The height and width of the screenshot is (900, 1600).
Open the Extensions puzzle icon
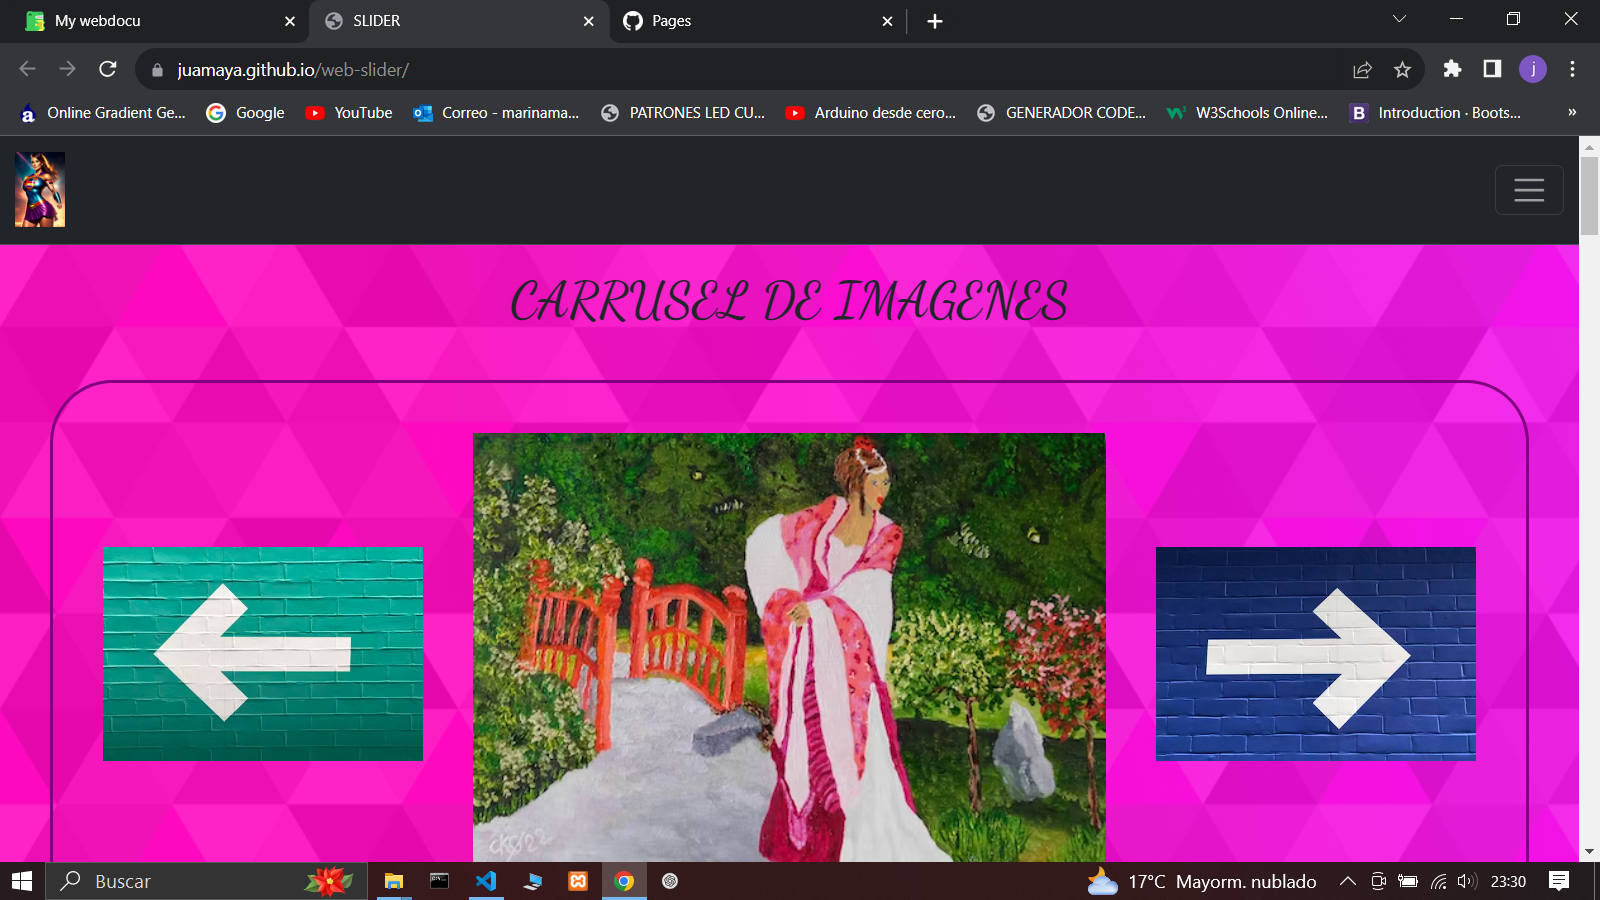tap(1452, 69)
